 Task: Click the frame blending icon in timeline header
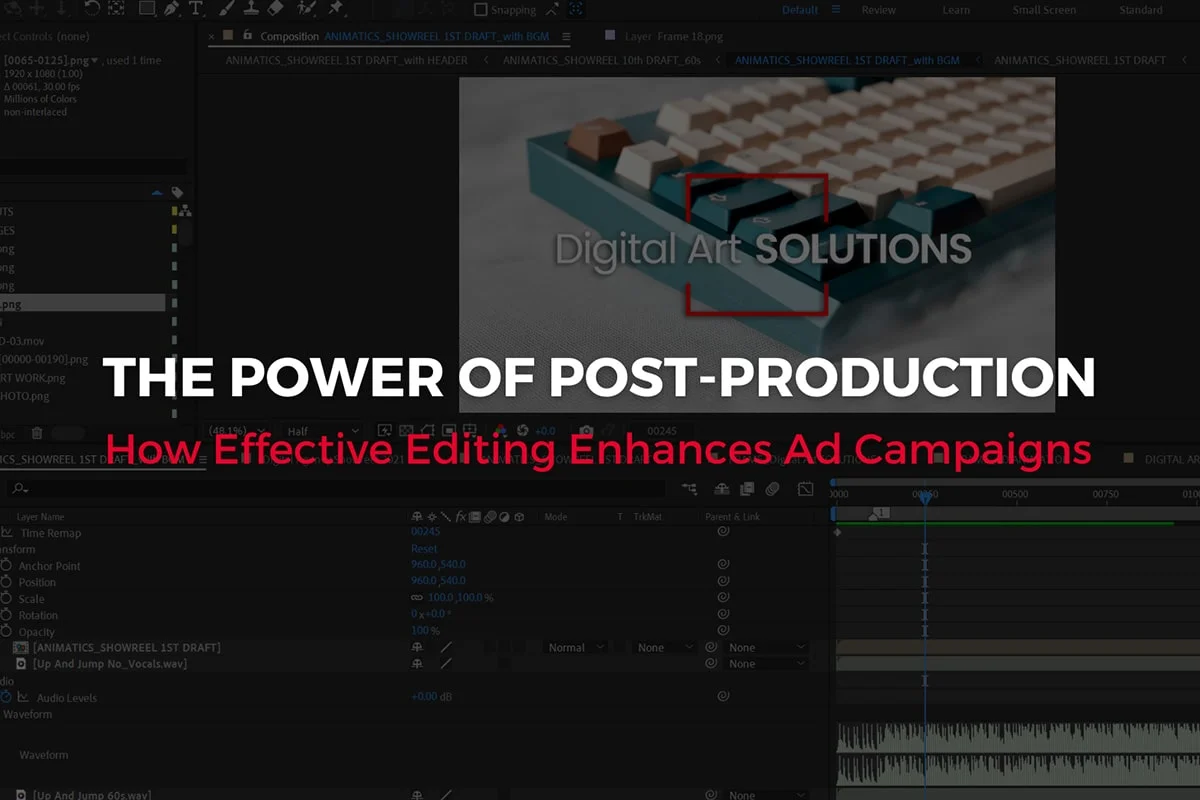pyautogui.click(x=747, y=489)
